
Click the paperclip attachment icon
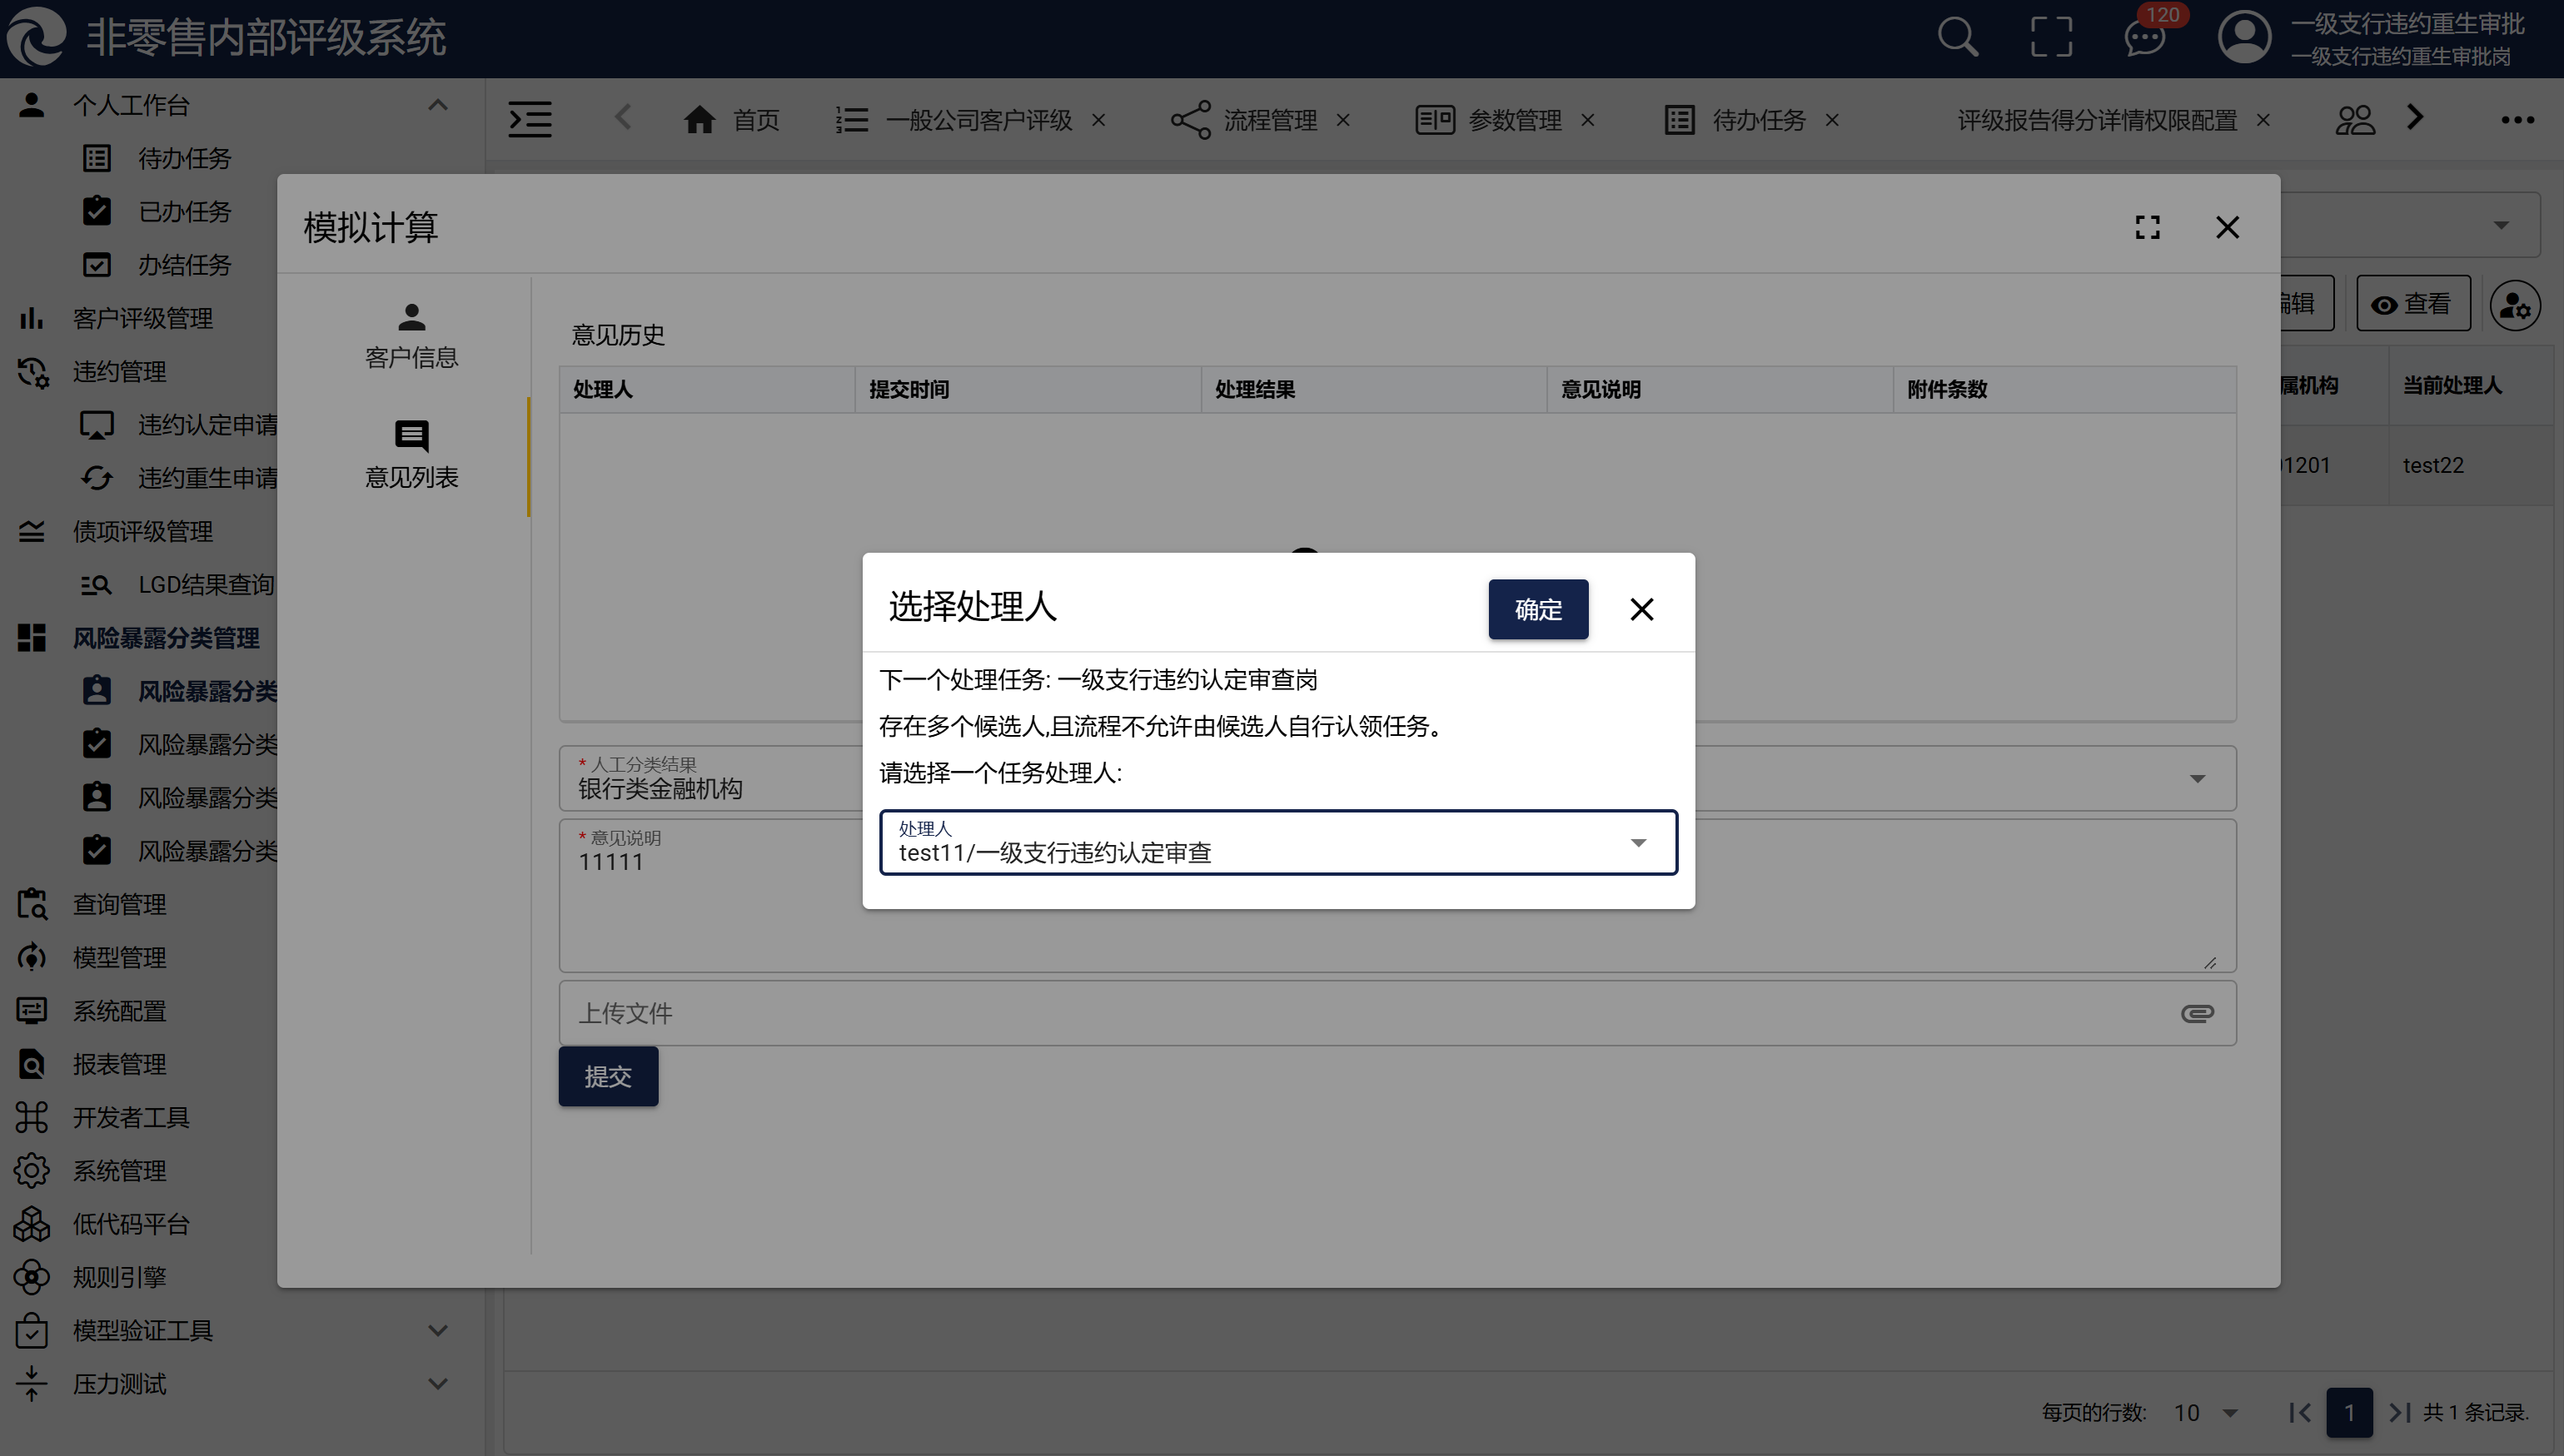point(2197,1013)
